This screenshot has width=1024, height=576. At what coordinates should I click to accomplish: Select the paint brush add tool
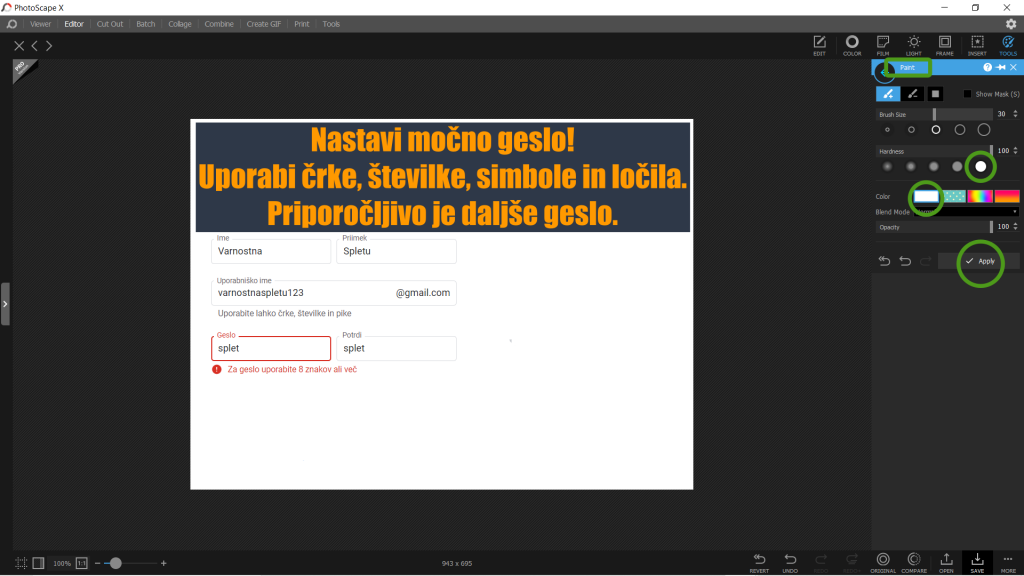click(888, 94)
